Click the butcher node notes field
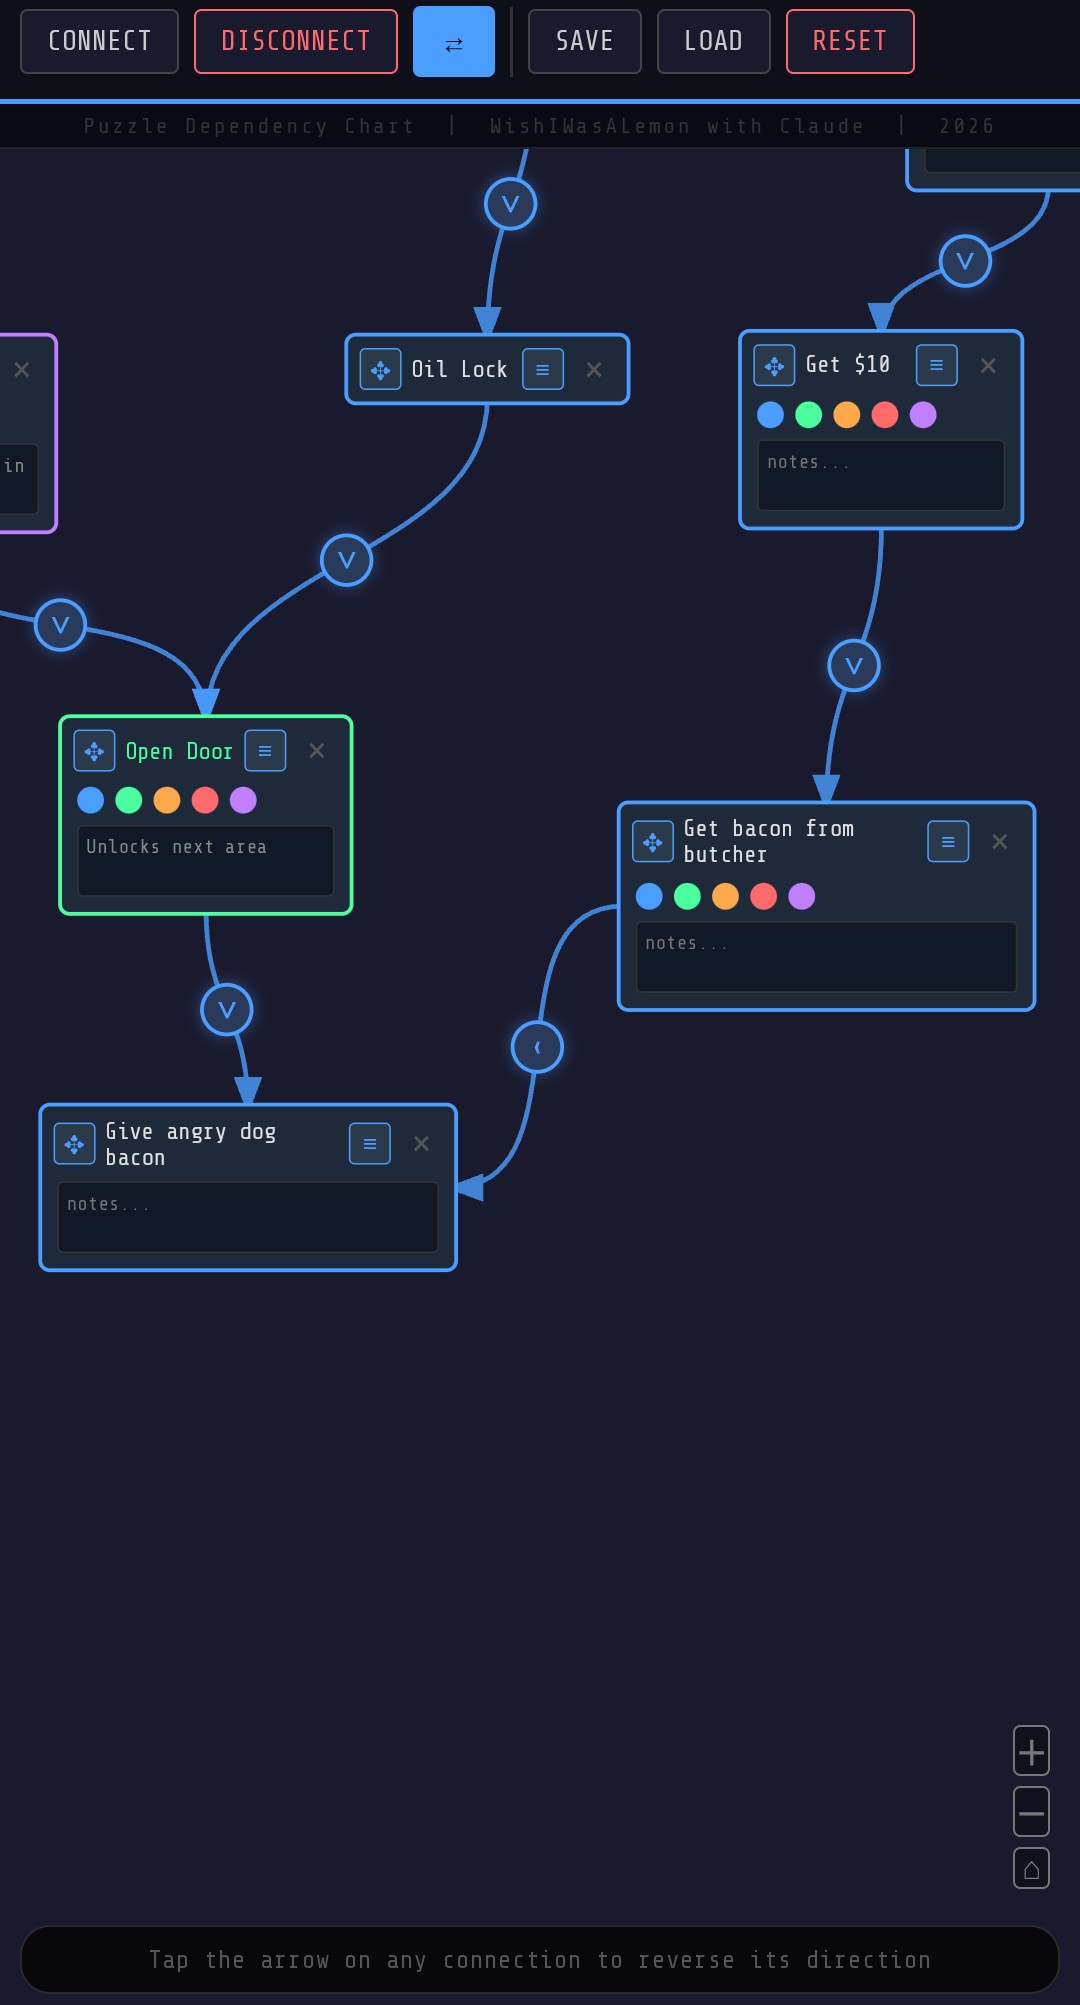Viewport: 1080px width, 2005px height. coord(826,957)
